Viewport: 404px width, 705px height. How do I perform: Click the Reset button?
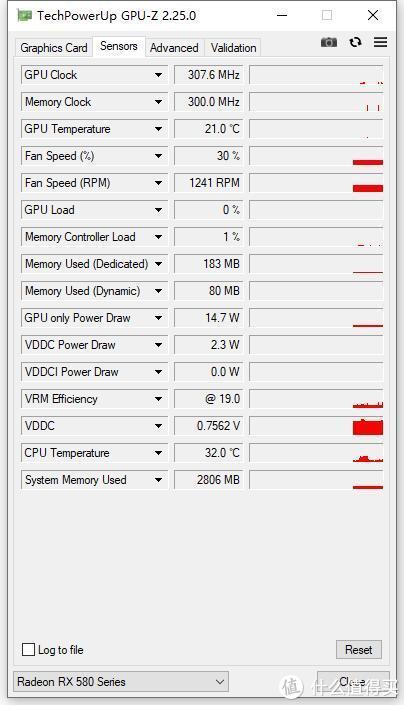click(x=359, y=649)
